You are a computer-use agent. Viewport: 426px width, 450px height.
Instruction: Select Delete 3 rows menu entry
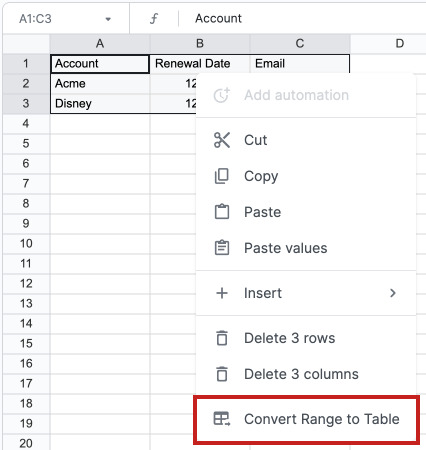(306, 338)
